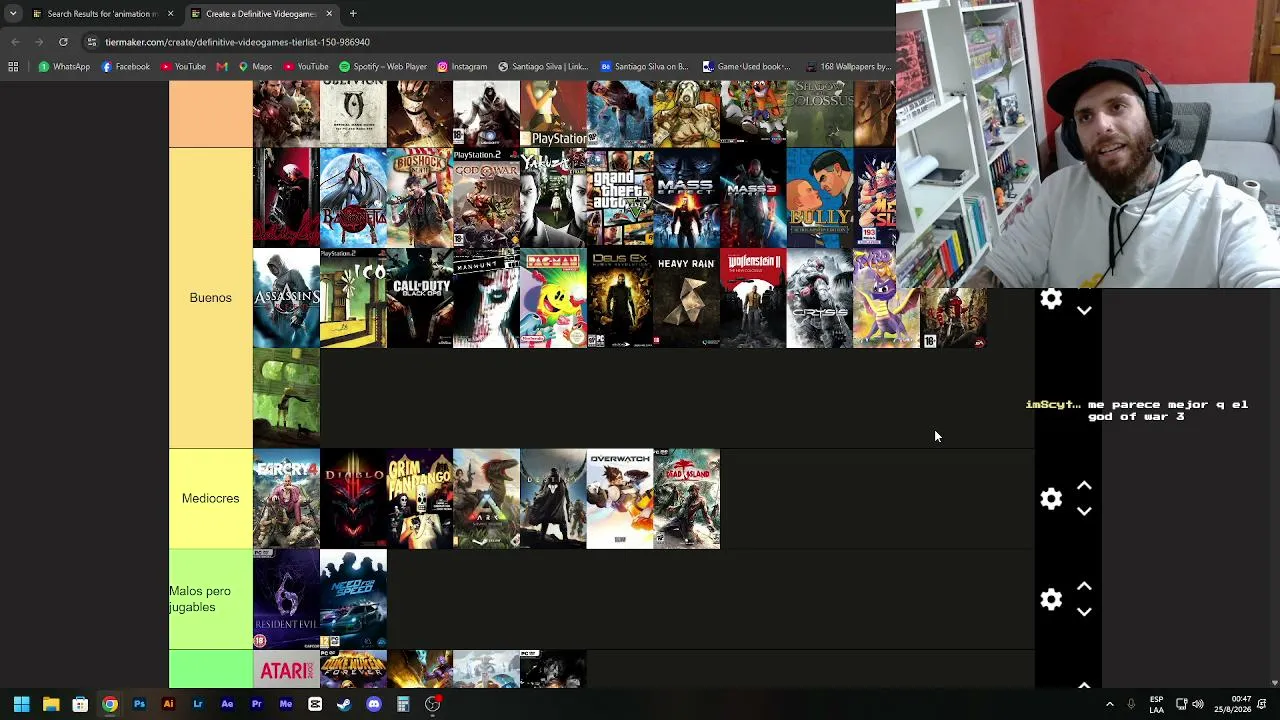This screenshot has height=720, width=1280.
Task: Move the Mediocres tier down
Action: [1084, 511]
